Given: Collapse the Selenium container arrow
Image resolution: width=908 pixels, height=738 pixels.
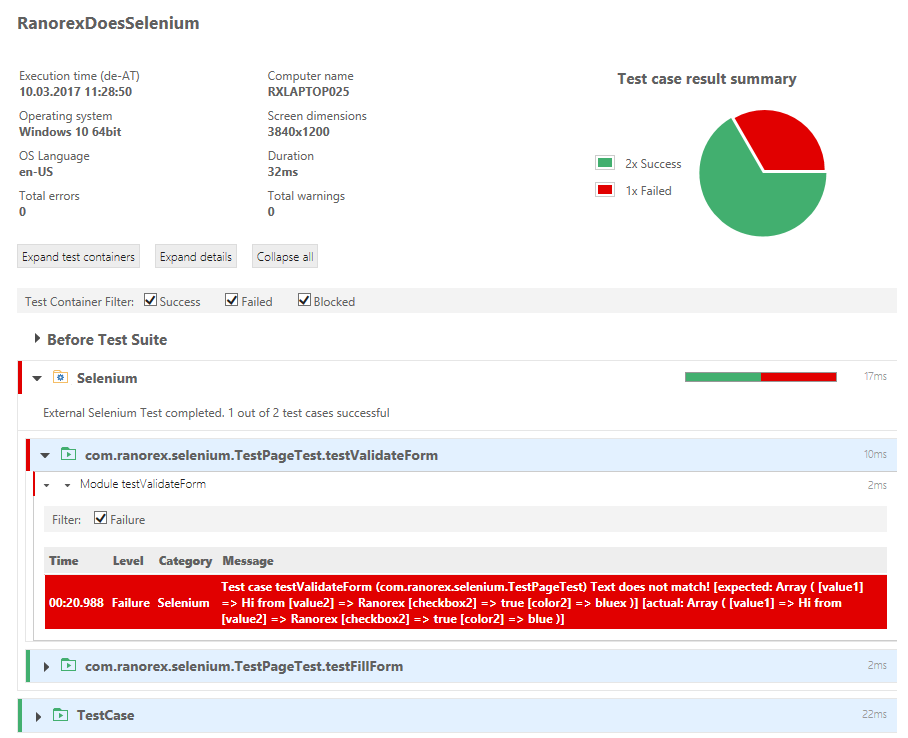Looking at the screenshot, I should point(37,378).
